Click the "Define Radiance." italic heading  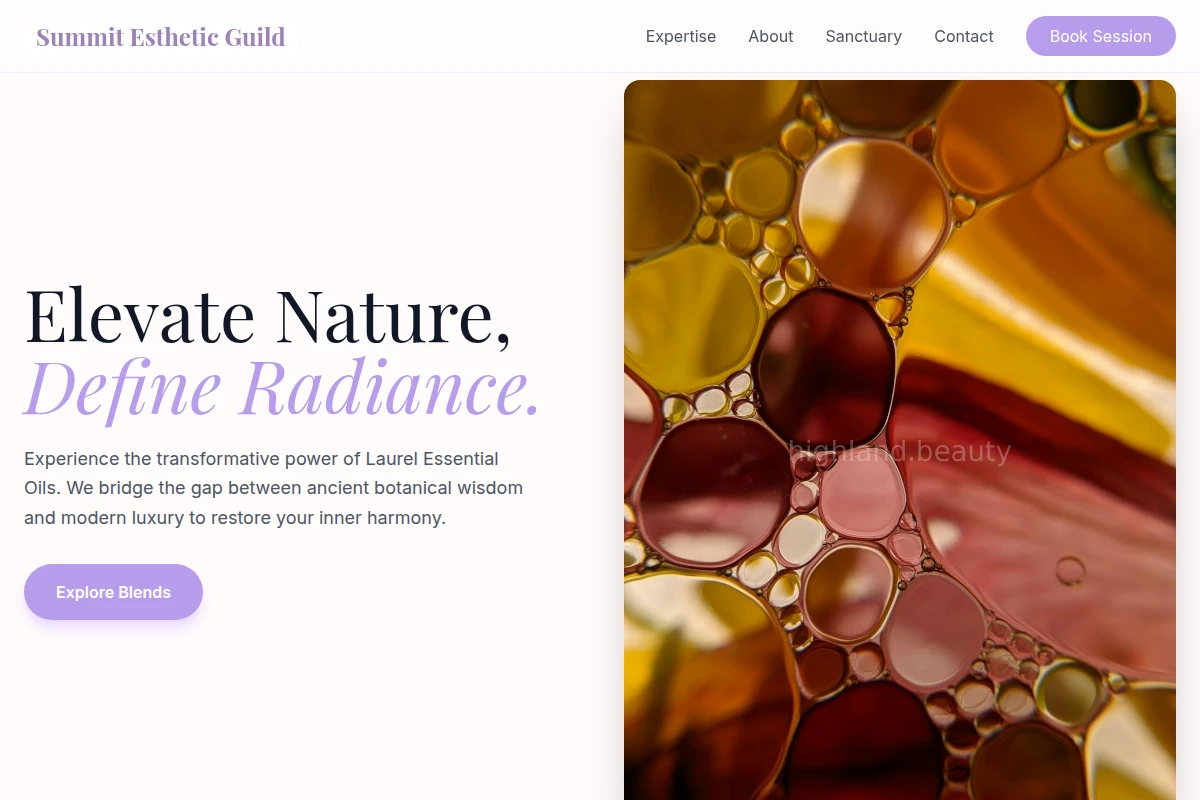click(x=282, y=387)
